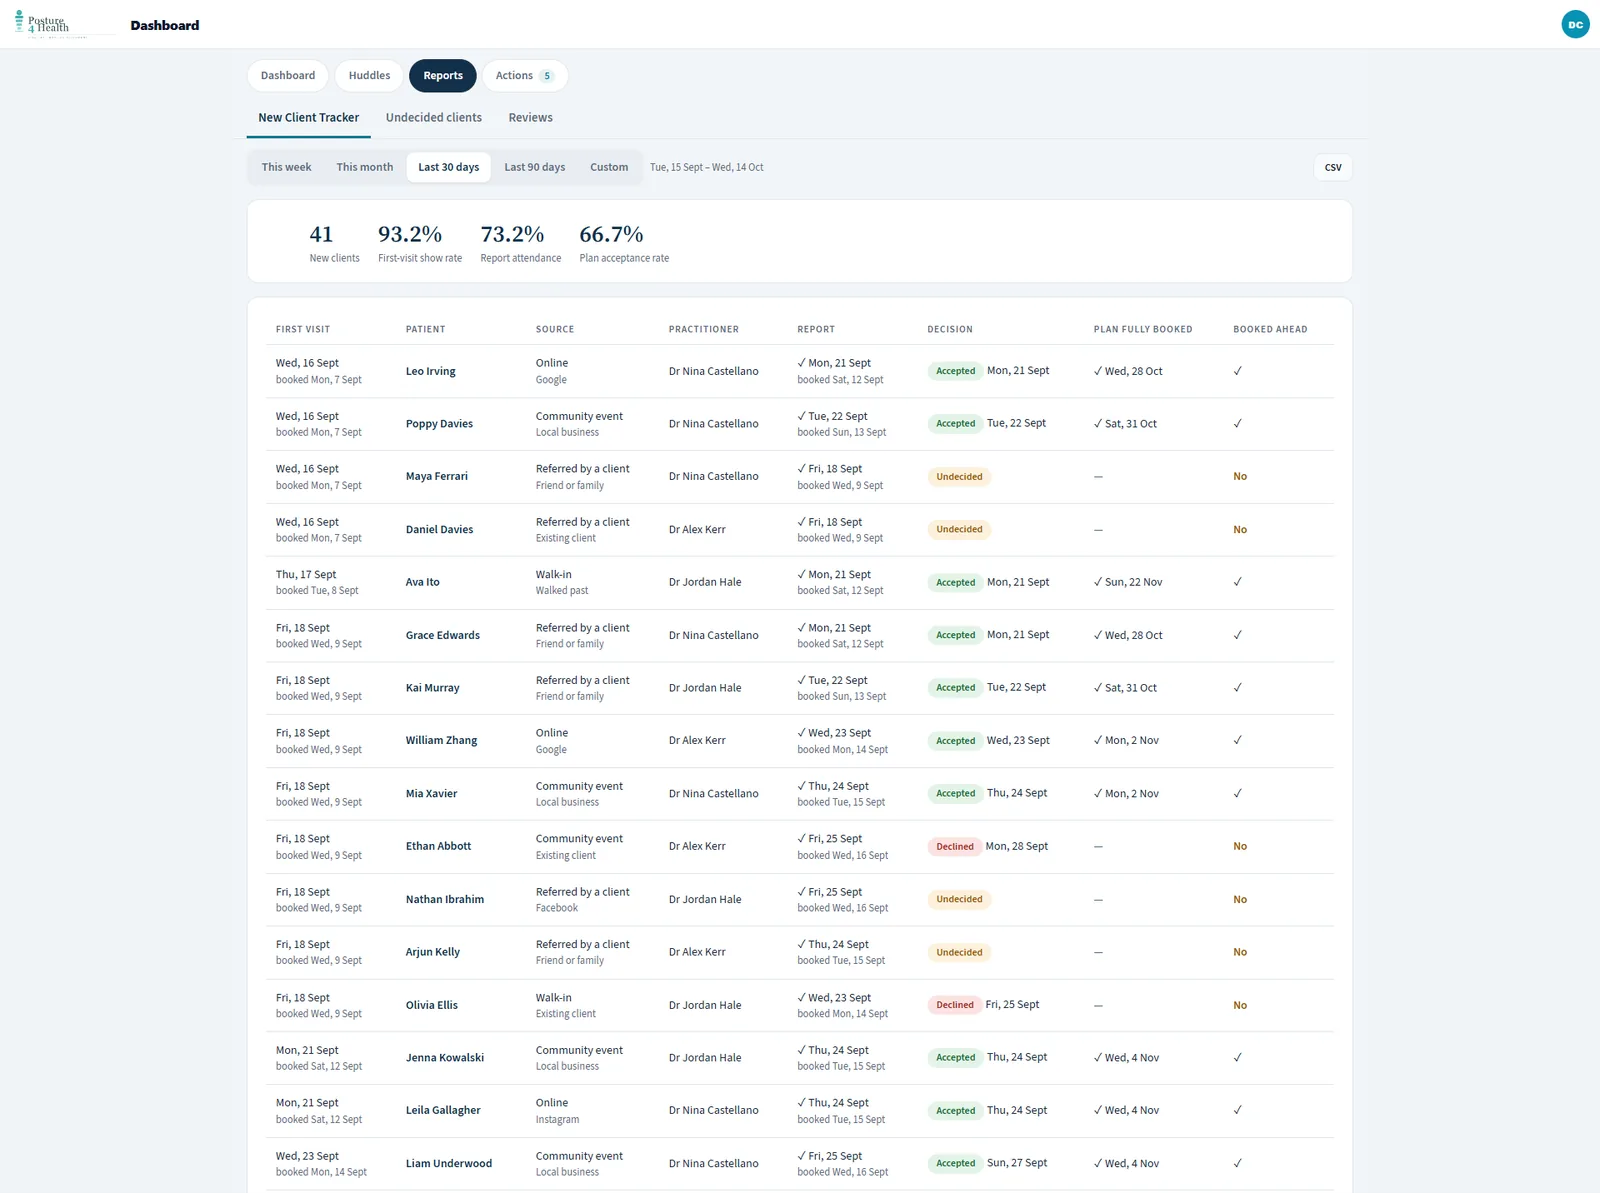
Task: Click the 66.7% plan acceptance rate
Action: 624,242
